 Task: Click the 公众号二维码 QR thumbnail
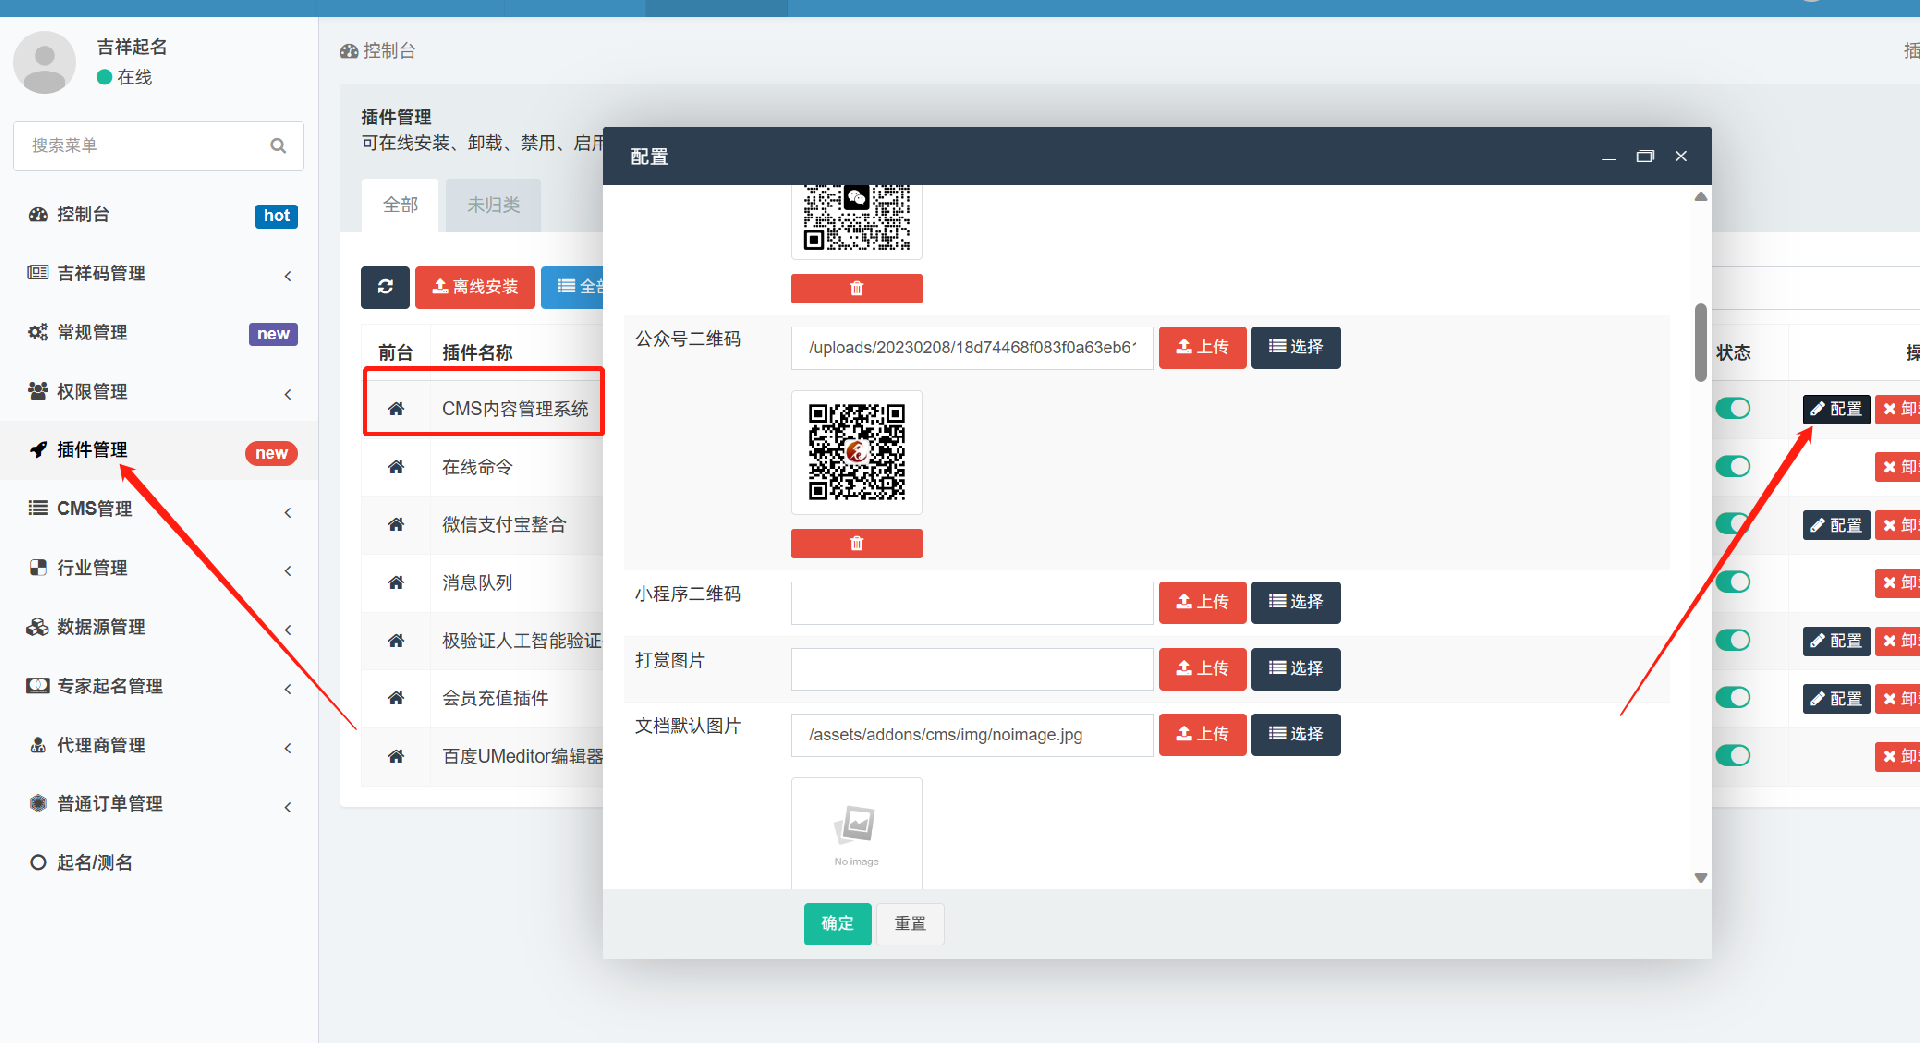click(x=856, y=452)
